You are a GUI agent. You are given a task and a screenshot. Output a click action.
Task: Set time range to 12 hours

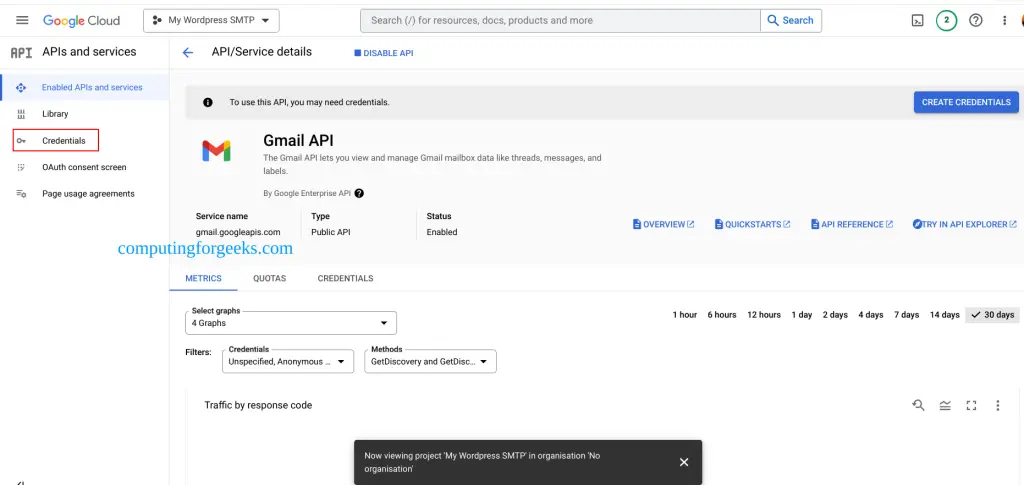[x=764, y=315]
